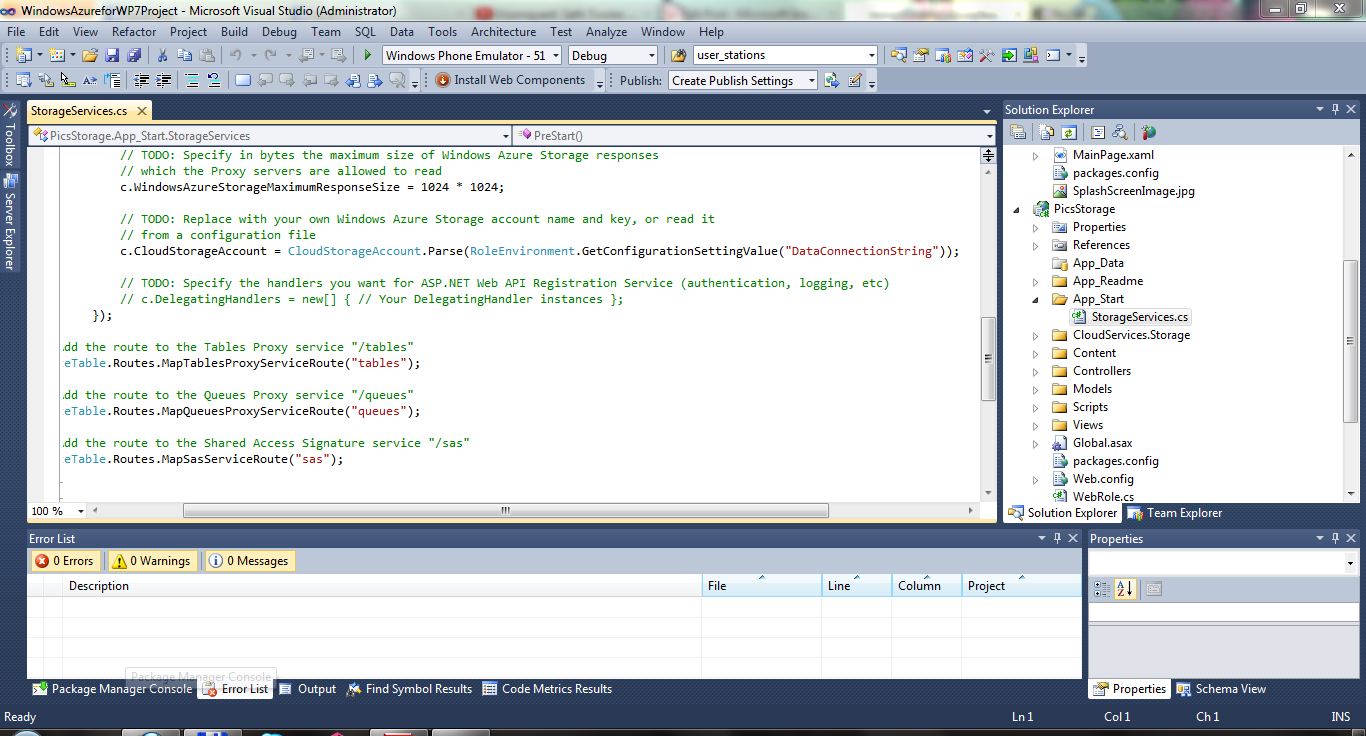Open the Create Publish Settings dropdown

pyautogui.click(x=811, y=81)
